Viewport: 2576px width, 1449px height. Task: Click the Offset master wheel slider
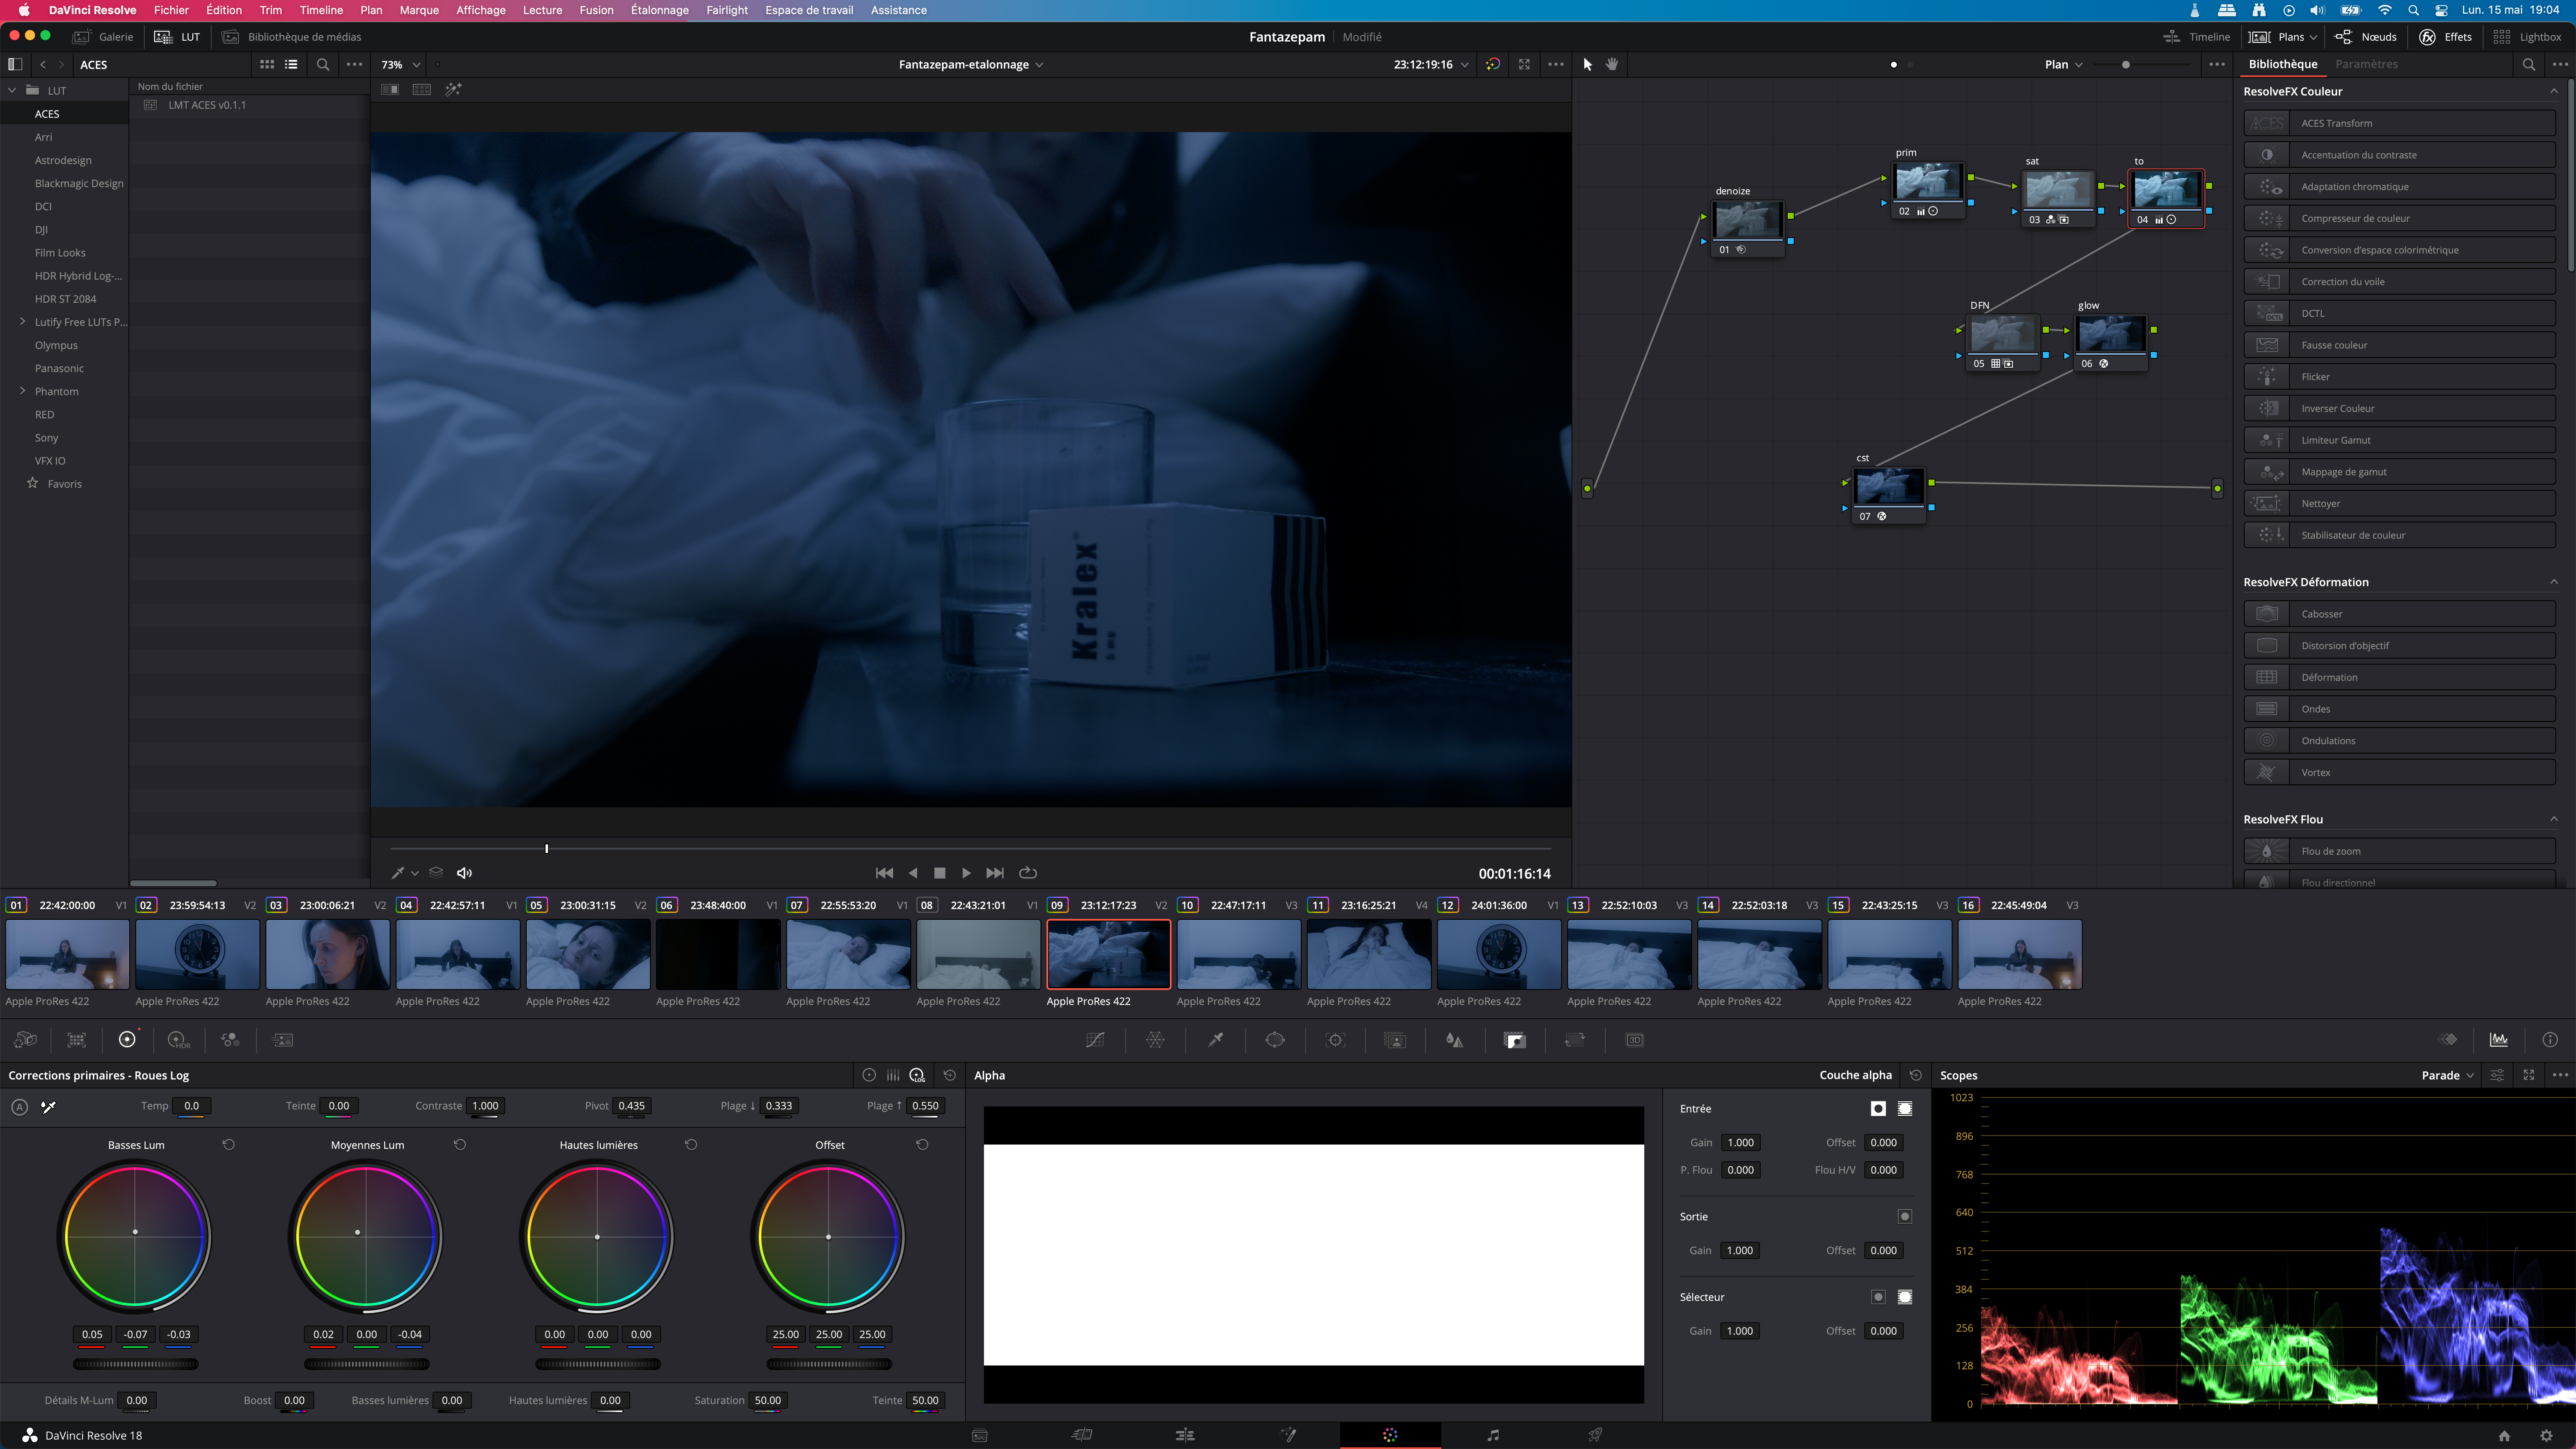pyautogui.click(x=829, y=1364)
